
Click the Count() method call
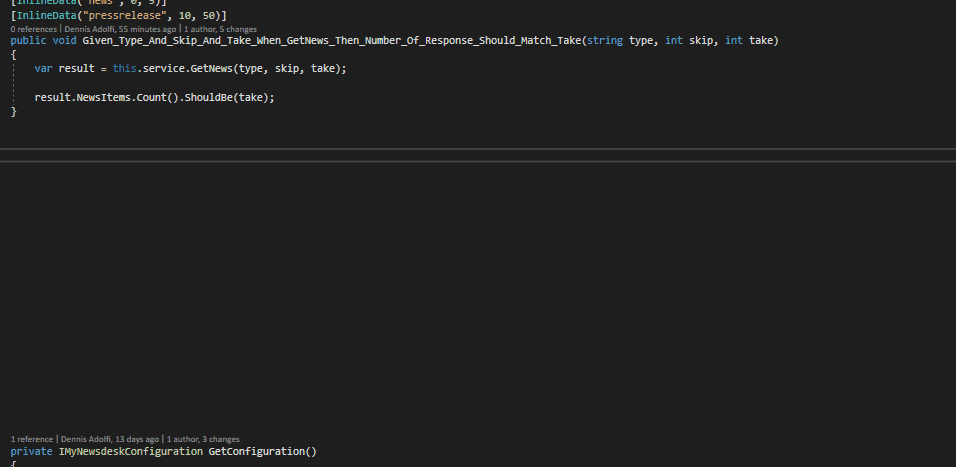coord(157,98)
